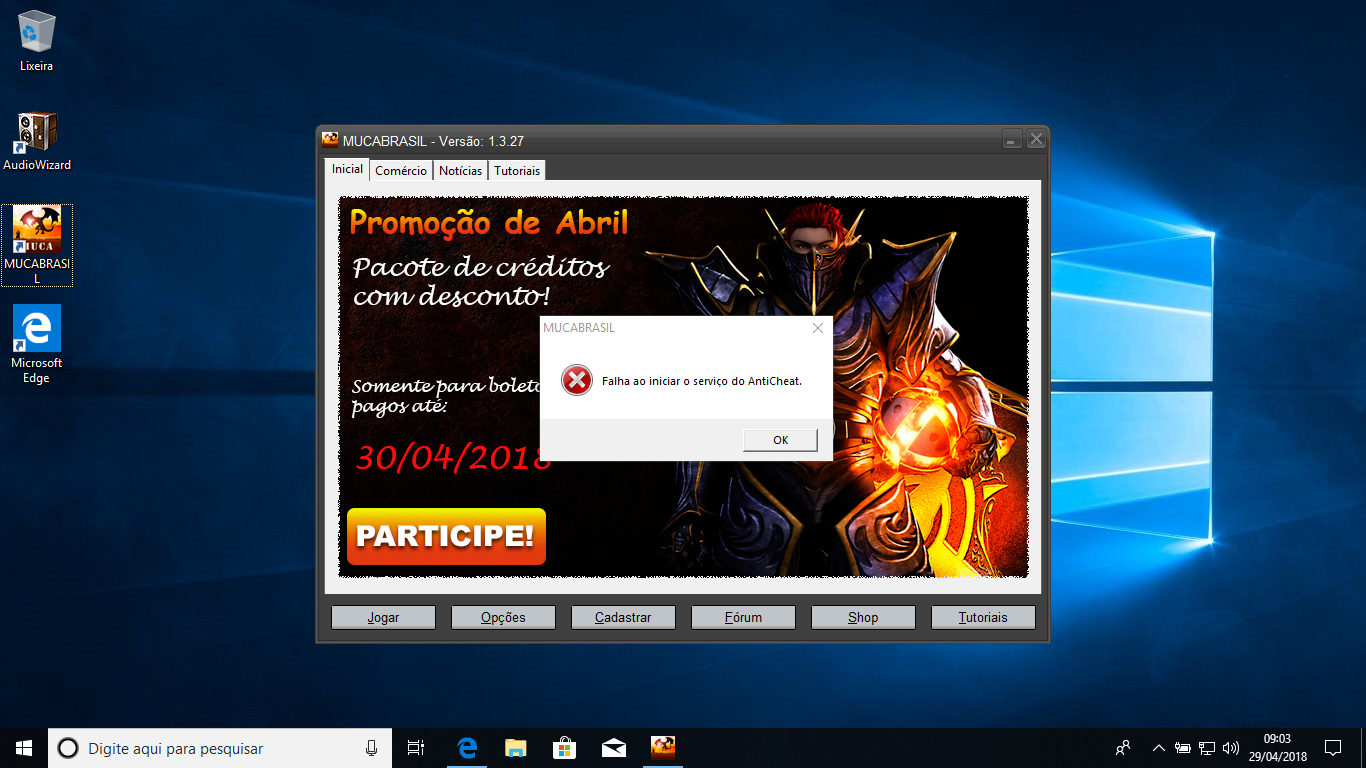Launch Edge from the taskbar

coord(467,747)
